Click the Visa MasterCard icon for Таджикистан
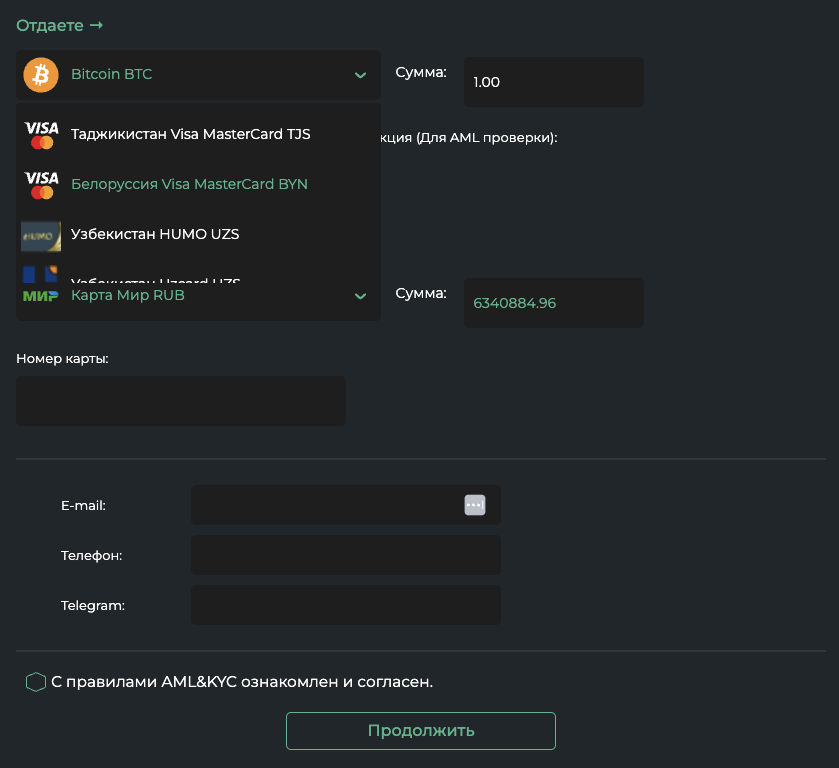Viewport: 839px width, 768px height. point(42,135)
